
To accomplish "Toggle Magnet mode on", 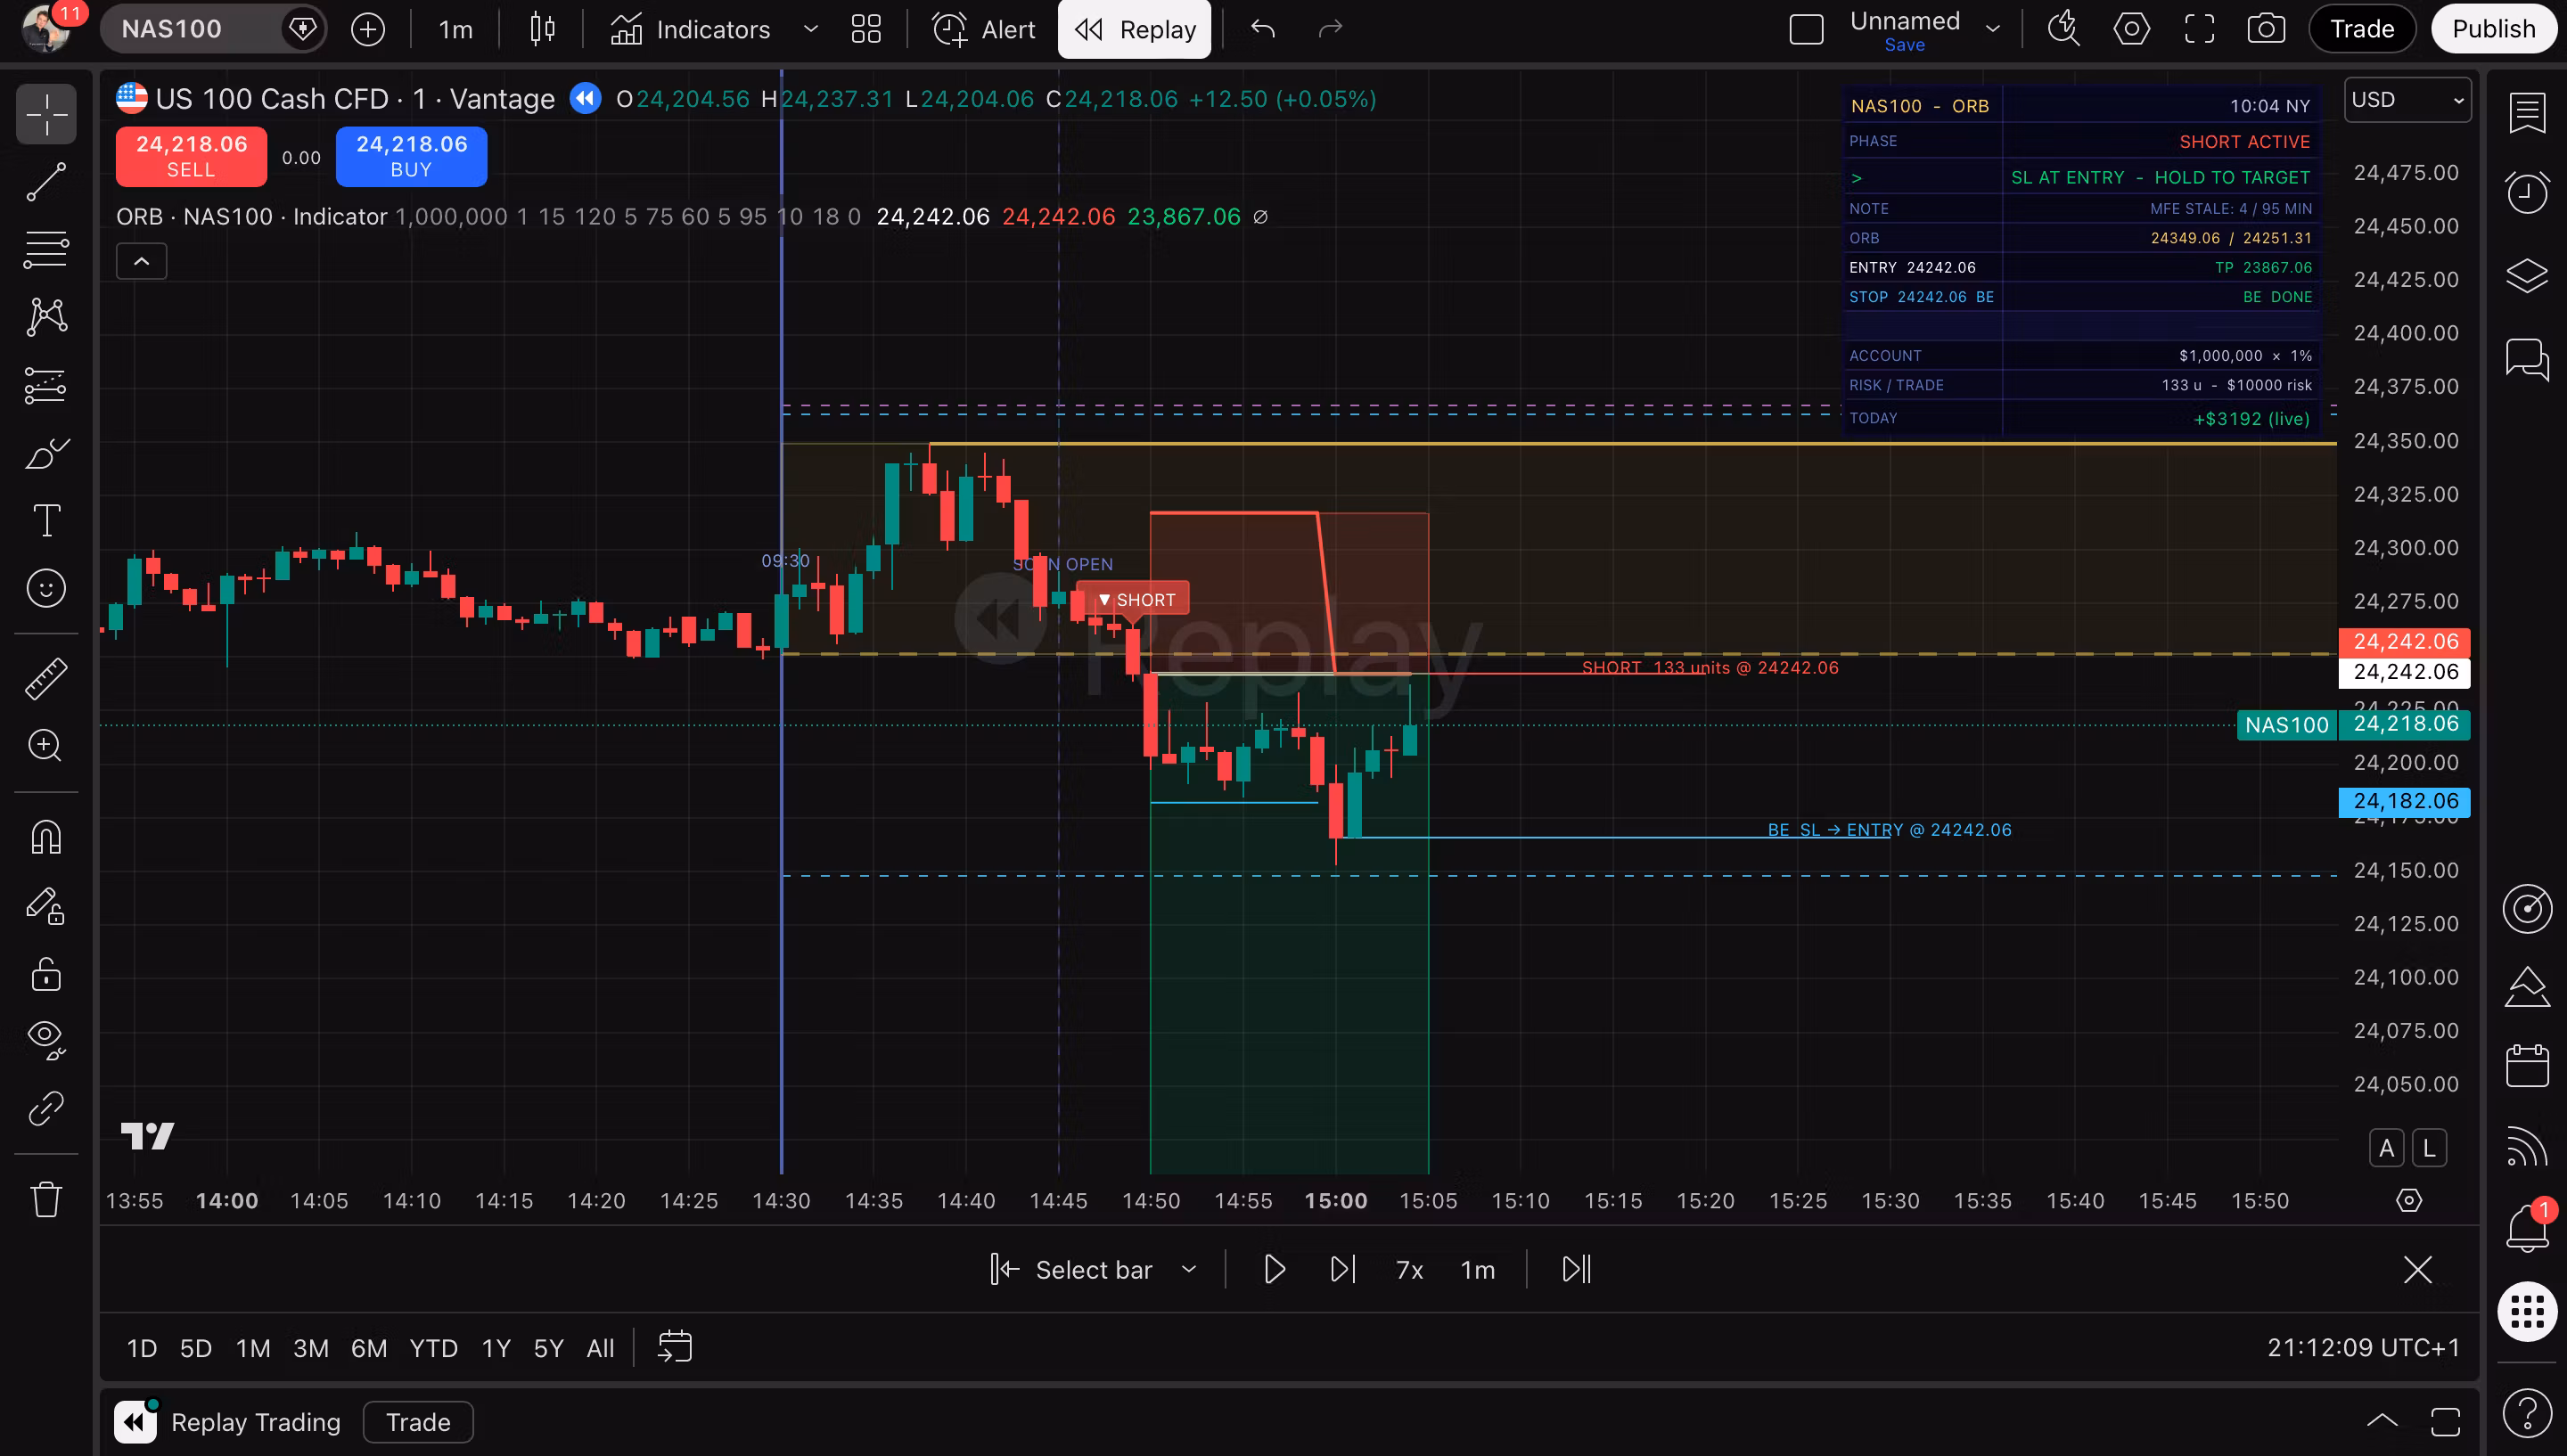I will 46,838.
